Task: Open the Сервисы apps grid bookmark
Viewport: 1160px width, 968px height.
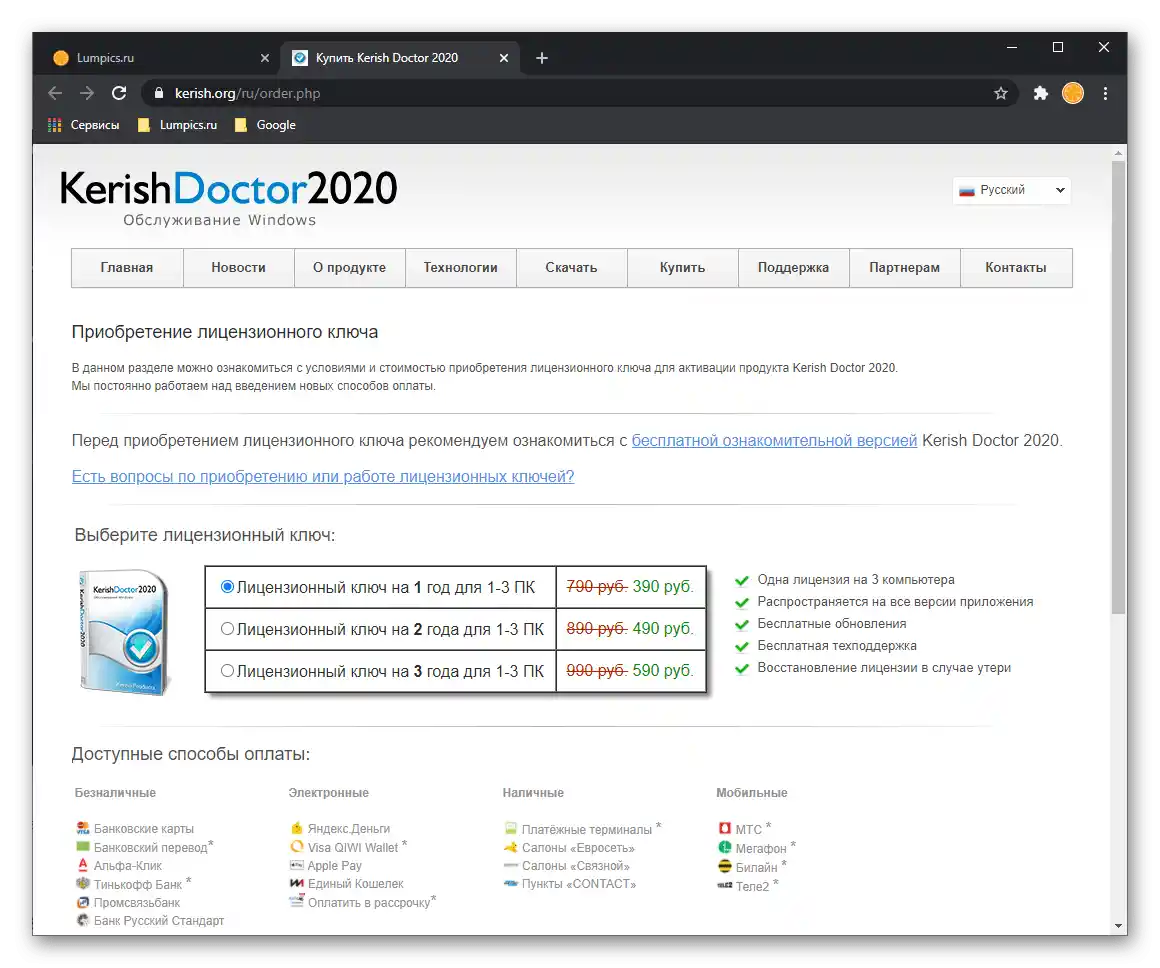Action: (x=83, y=125)
